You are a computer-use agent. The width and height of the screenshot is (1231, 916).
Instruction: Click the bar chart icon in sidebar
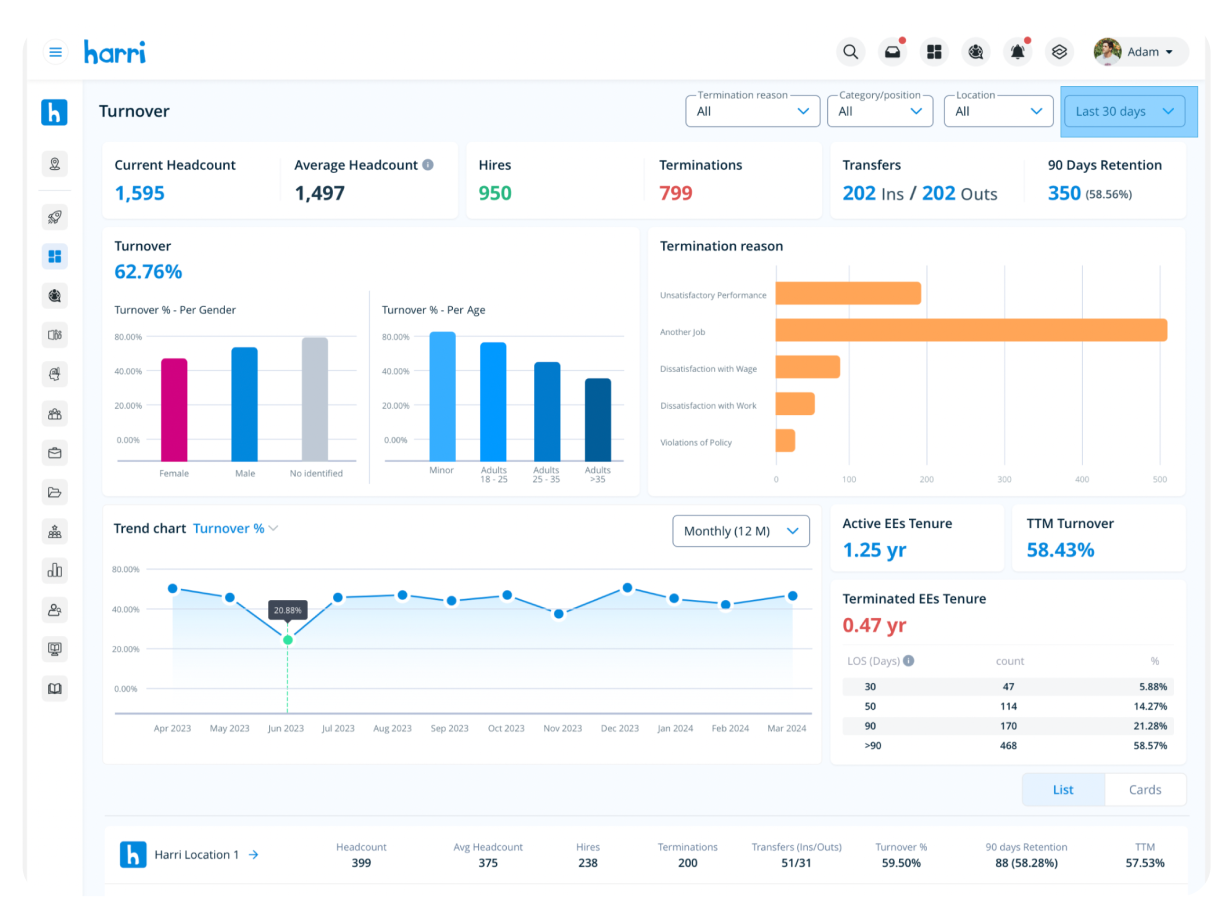pos(55,570)
